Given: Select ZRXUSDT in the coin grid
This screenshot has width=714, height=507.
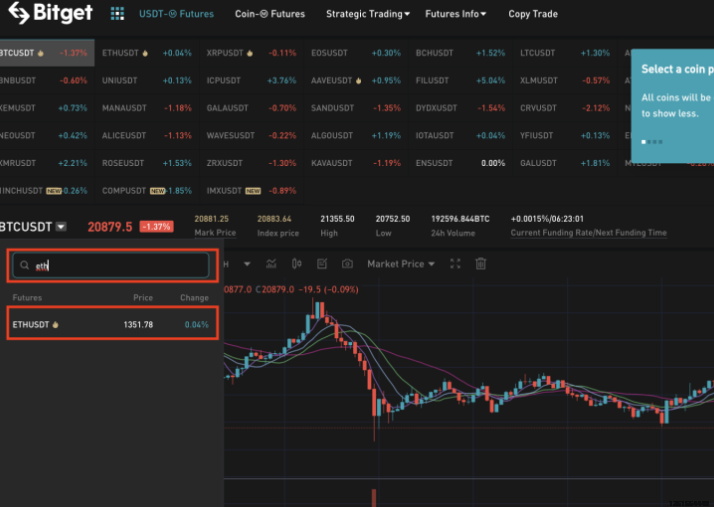Looking at the screenshot, I should (251, 163).
